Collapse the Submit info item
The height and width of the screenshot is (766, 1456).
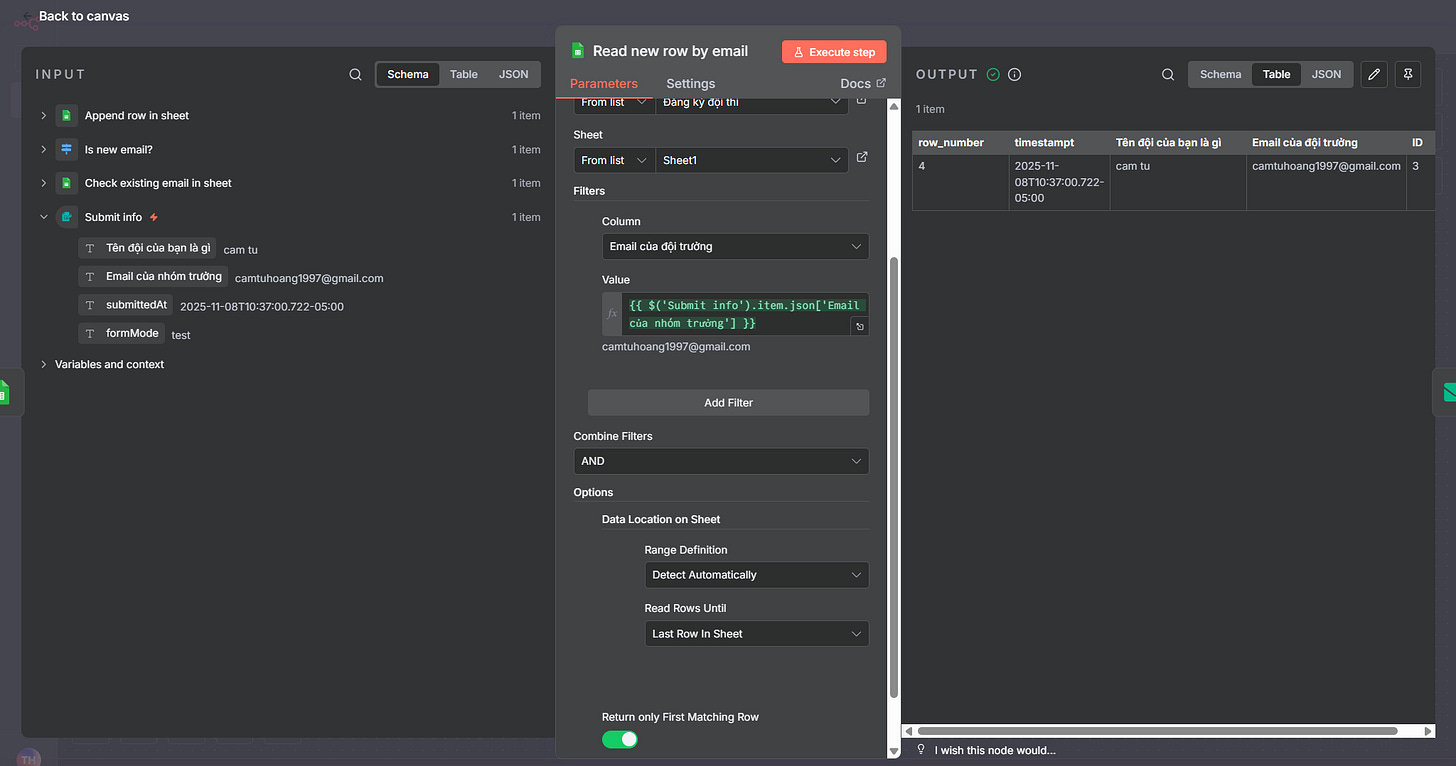43,217
